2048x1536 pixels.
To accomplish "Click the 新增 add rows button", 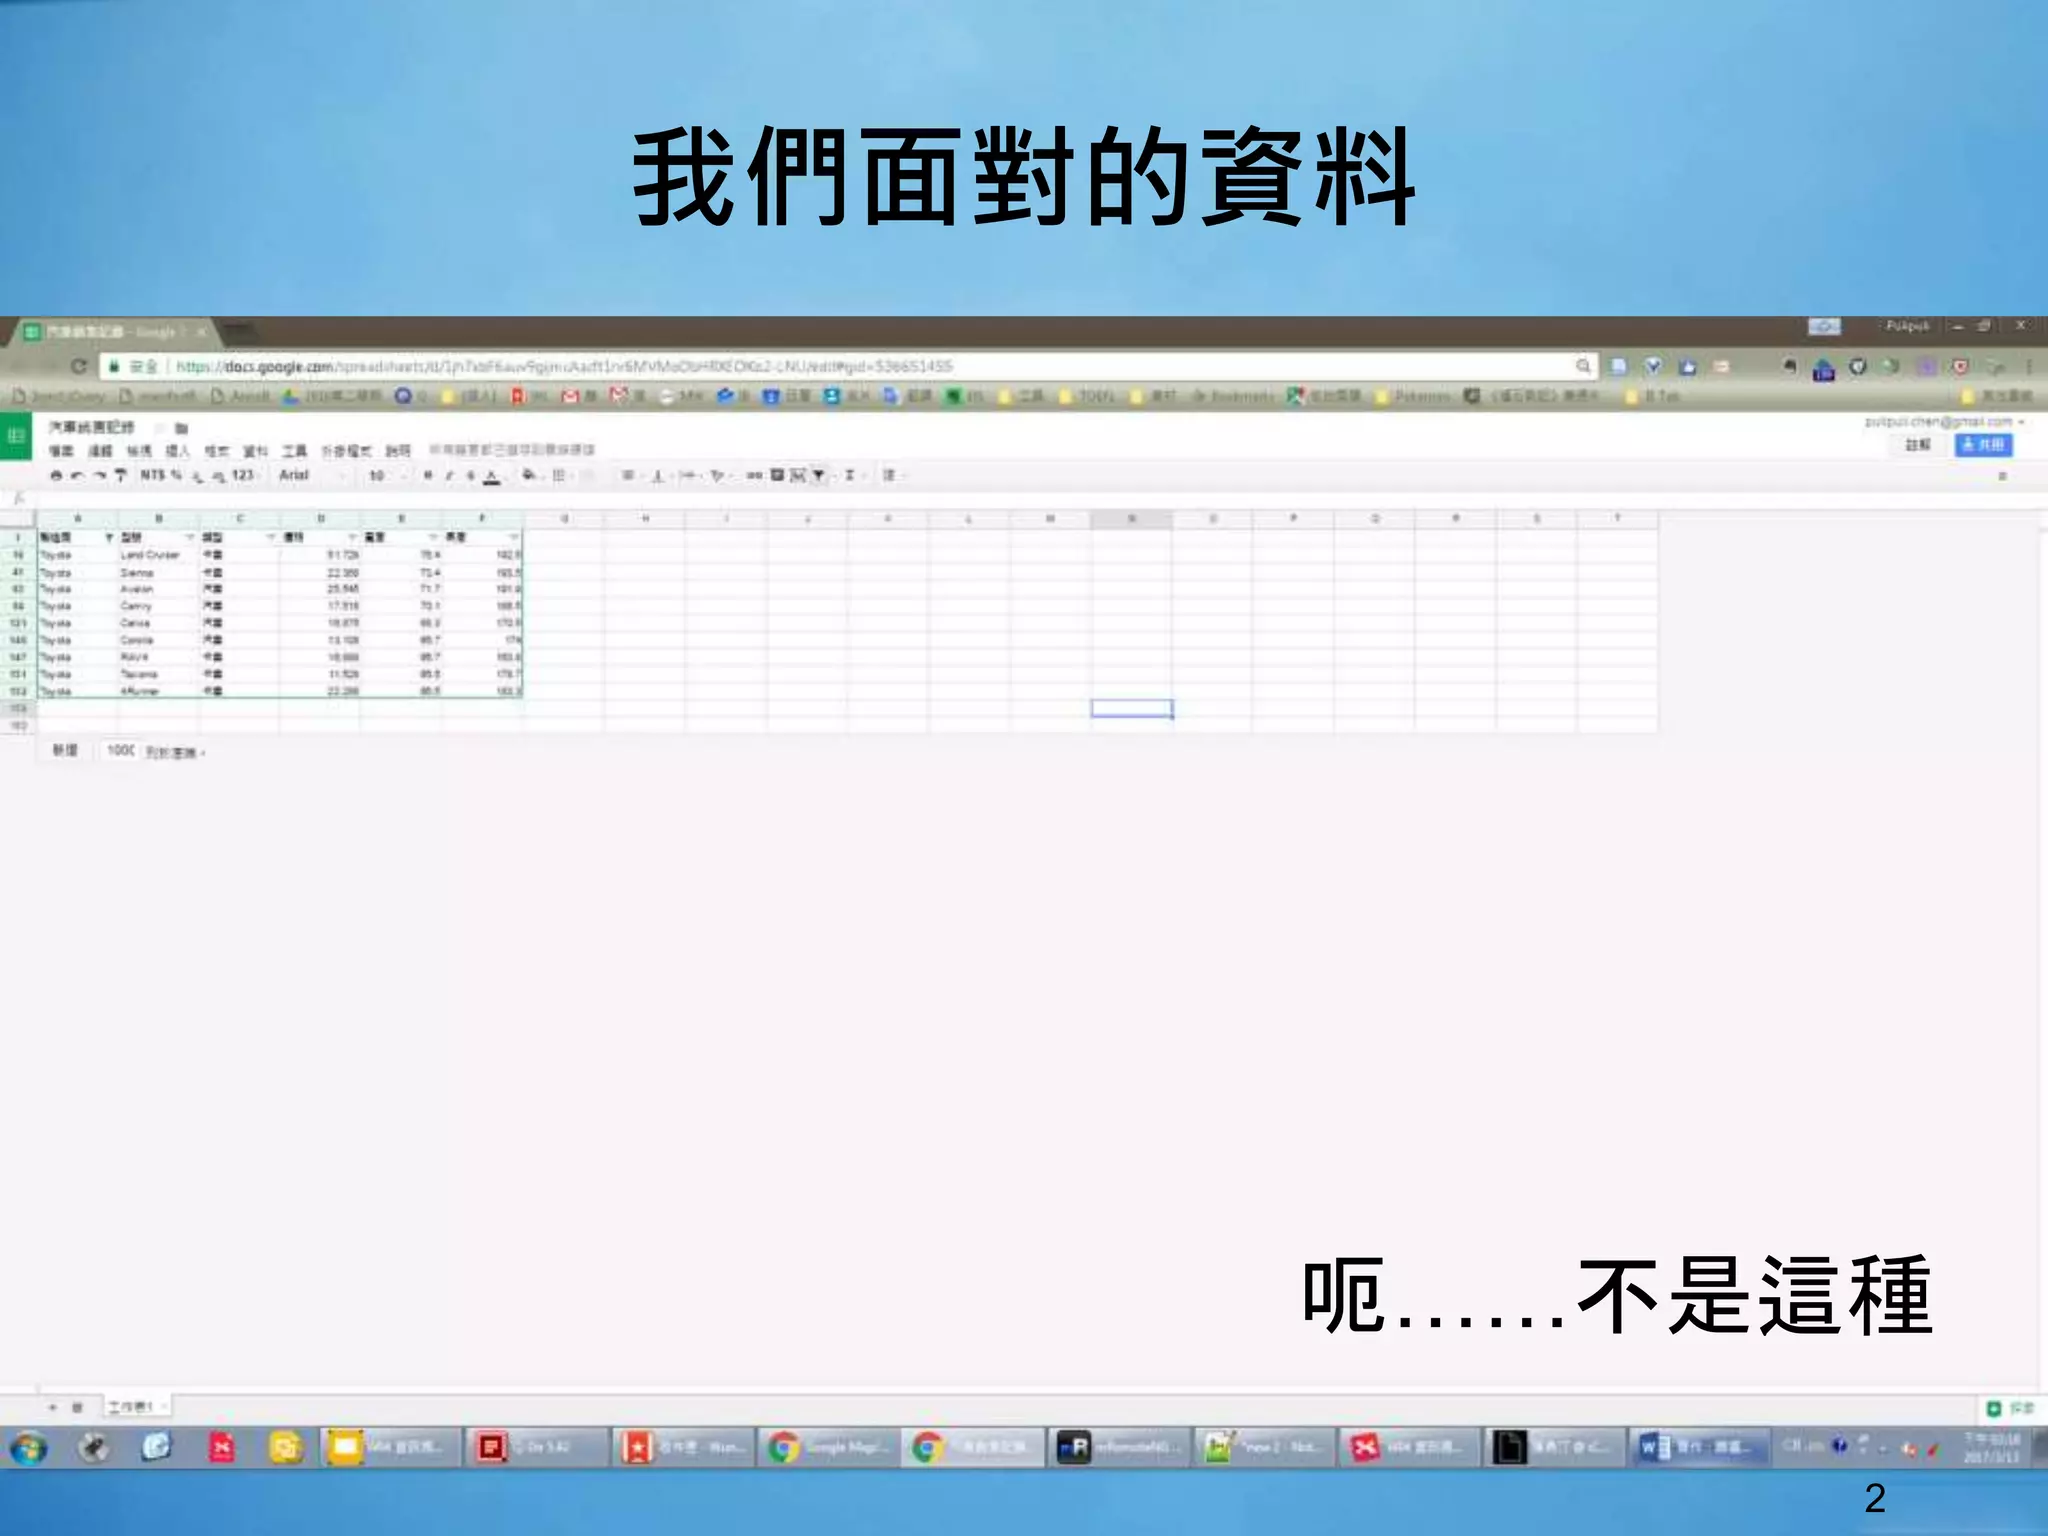I will tap(65, 750).
